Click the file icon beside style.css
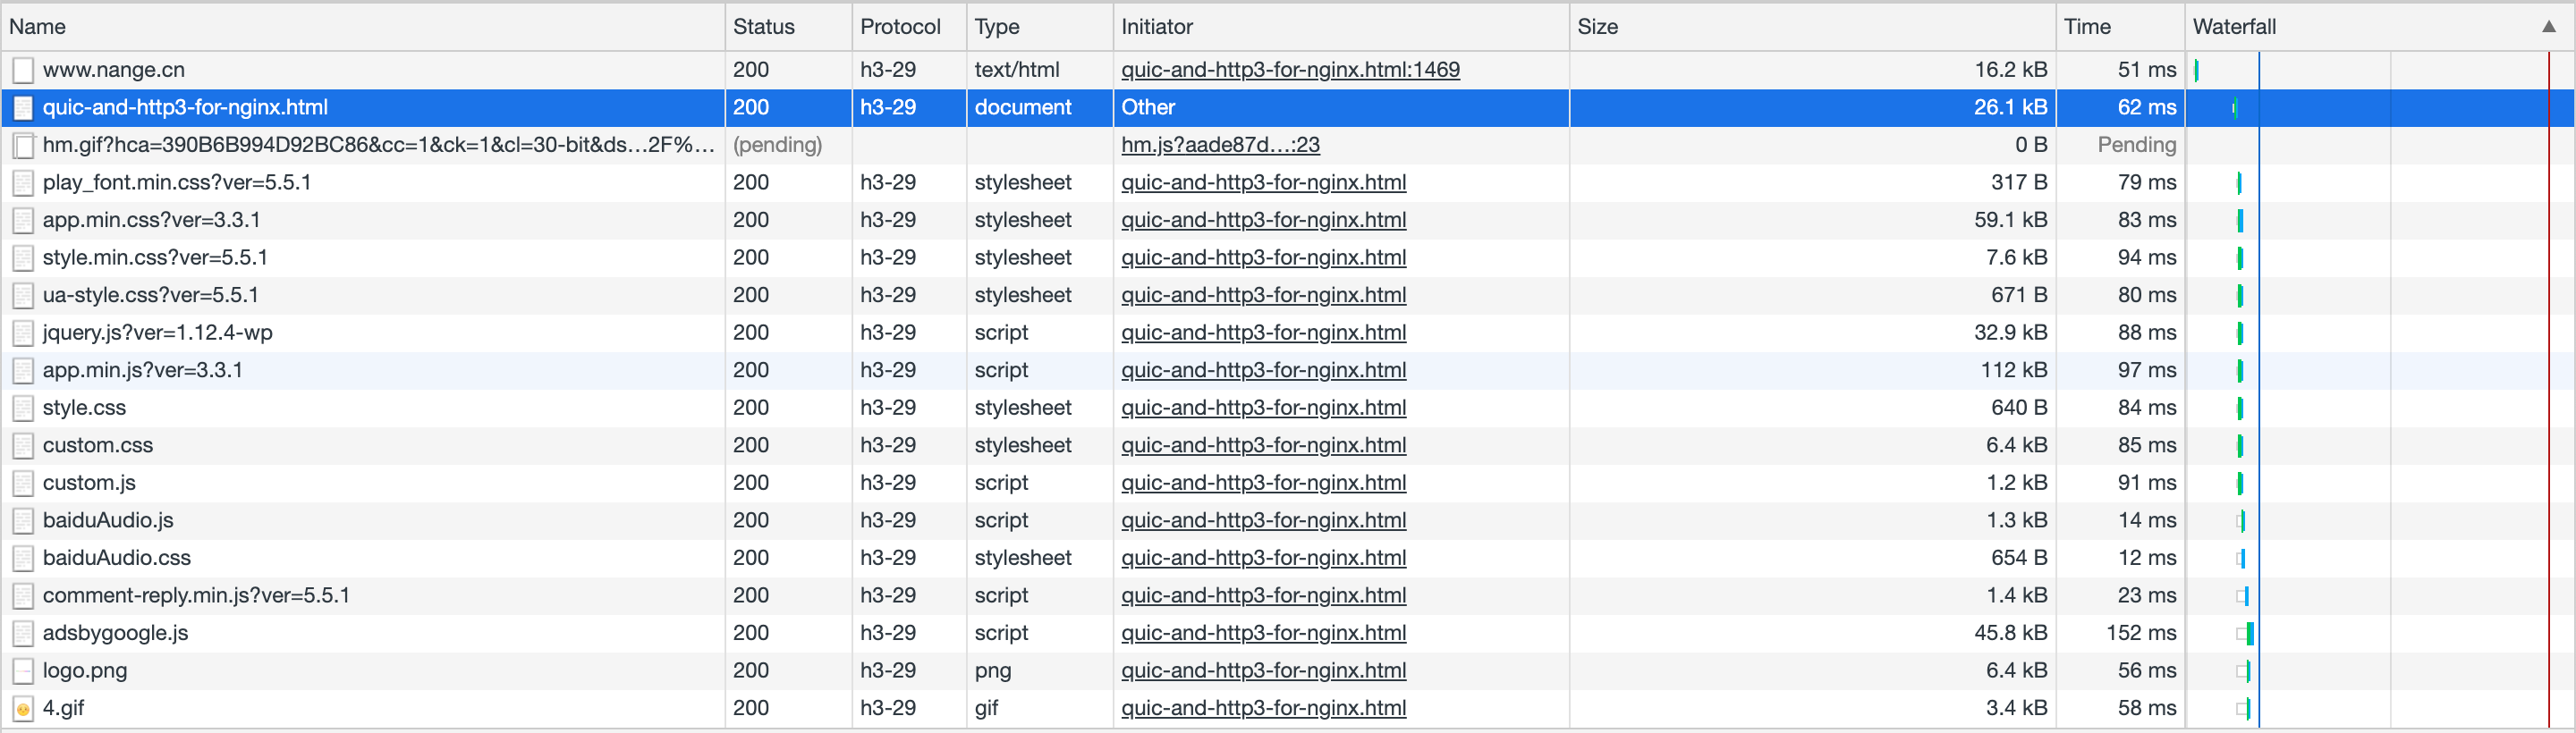The image size is (2576, 733). pyautogui.click(x=23, y=408)
